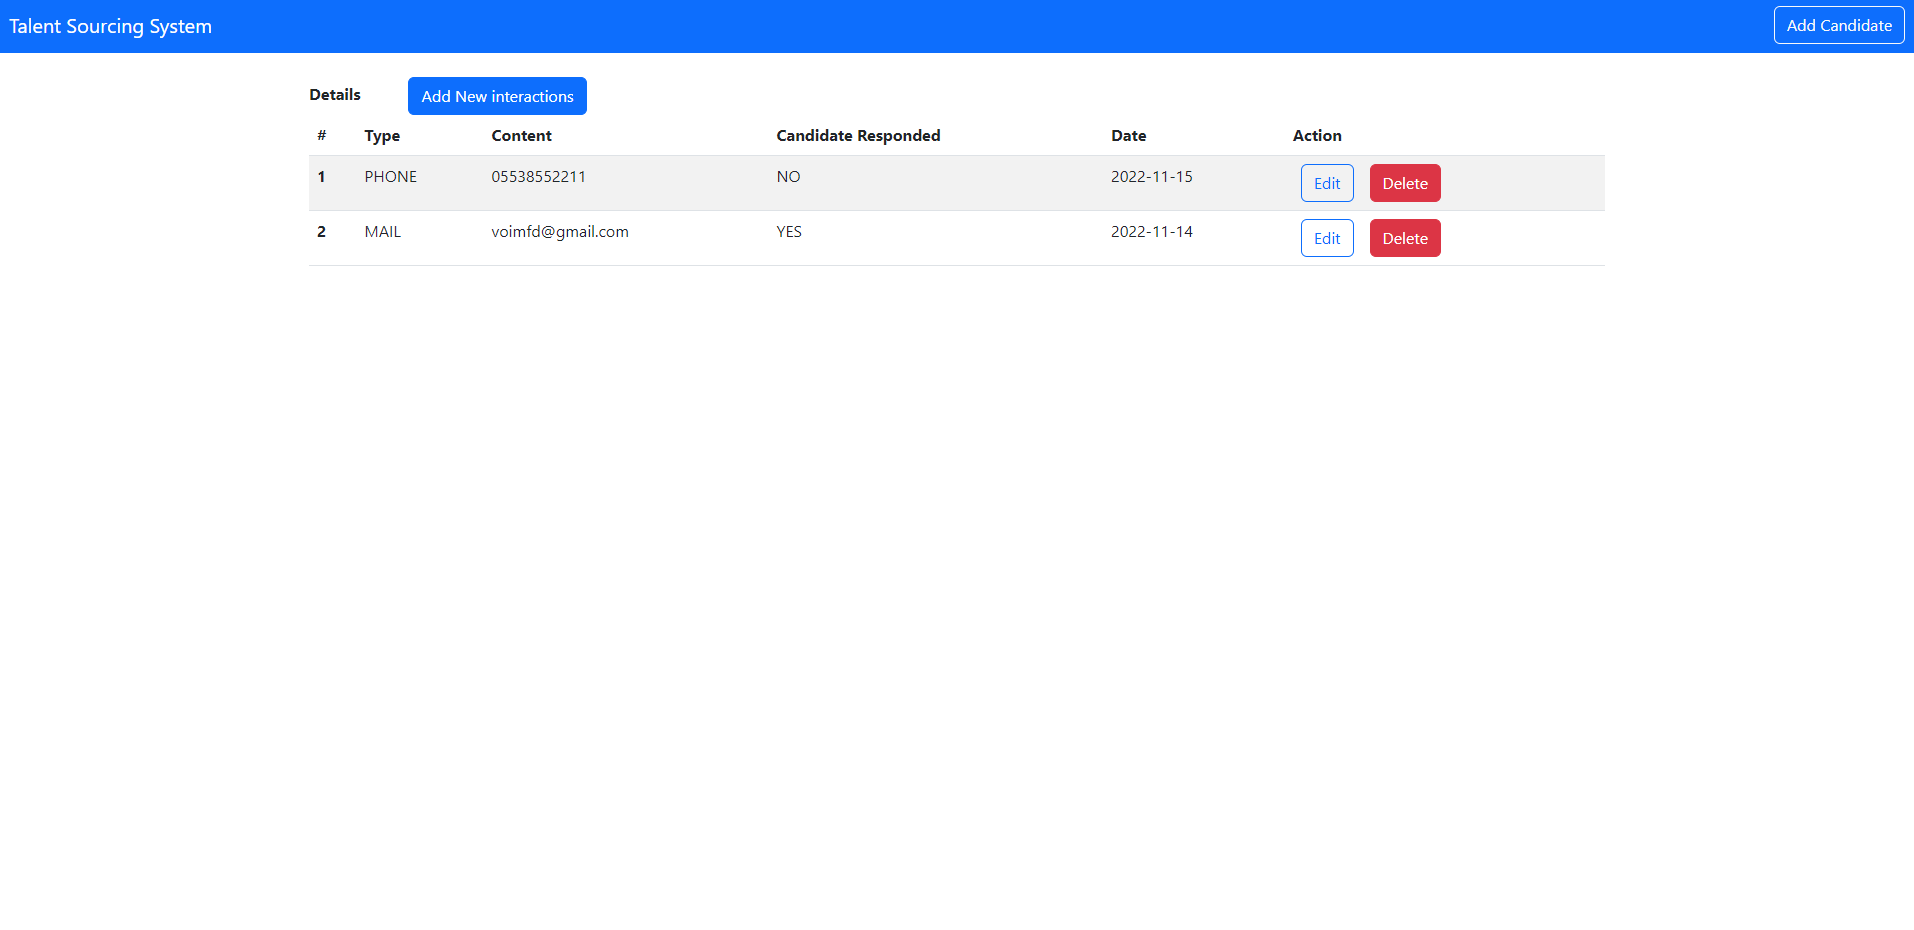This screenshot has width=1914, height=930.
Task: Select the phone number 05538552211
Action: click(539, 176)
